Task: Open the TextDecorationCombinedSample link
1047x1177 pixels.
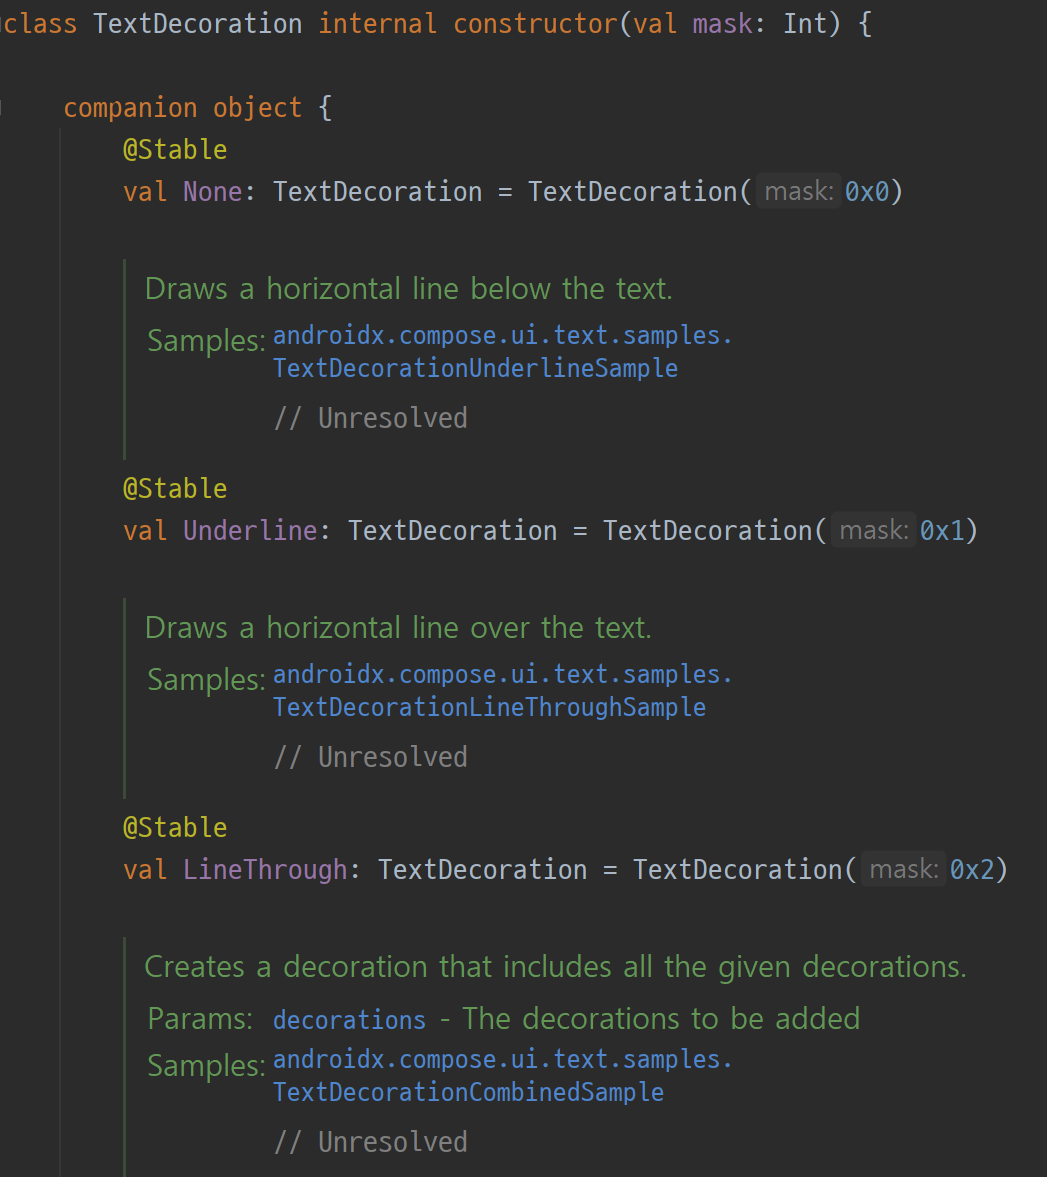Action: click(x=468, y=1092)
